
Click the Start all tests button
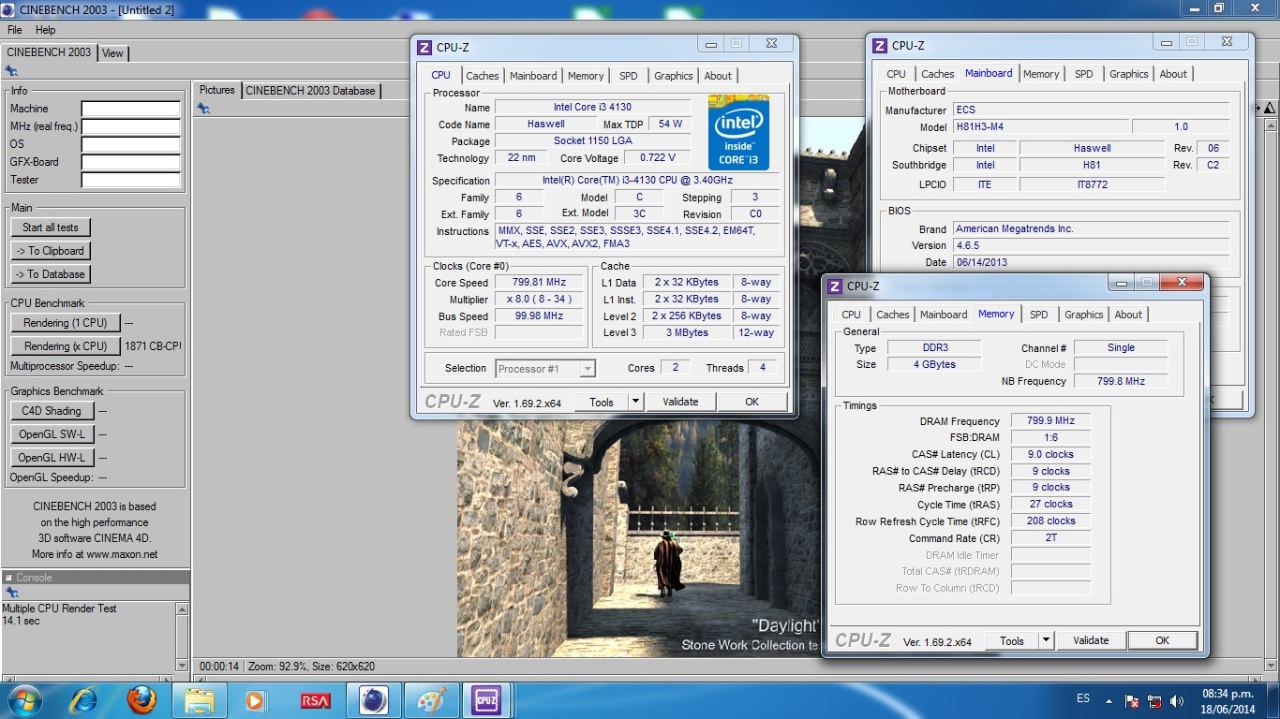50,227
